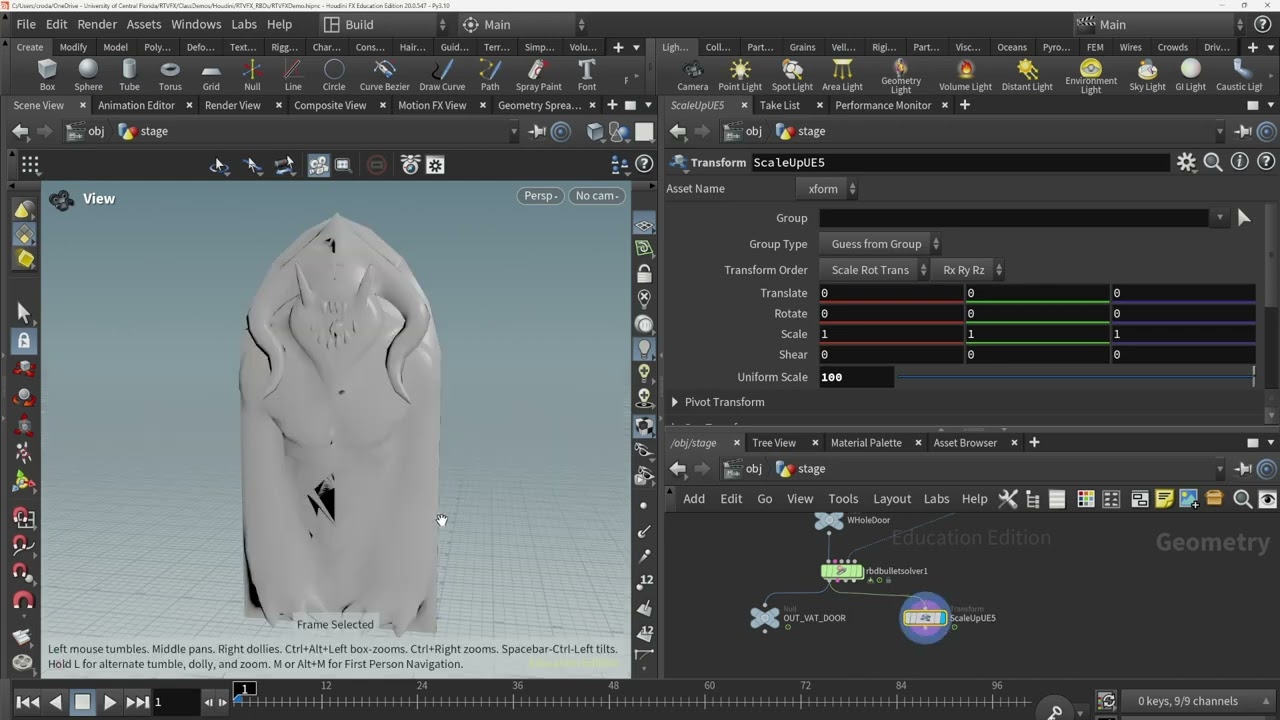Screen dimensions: 1280x720
Task: Select the Spray Paint tool
Action: (x=538, y=74)
